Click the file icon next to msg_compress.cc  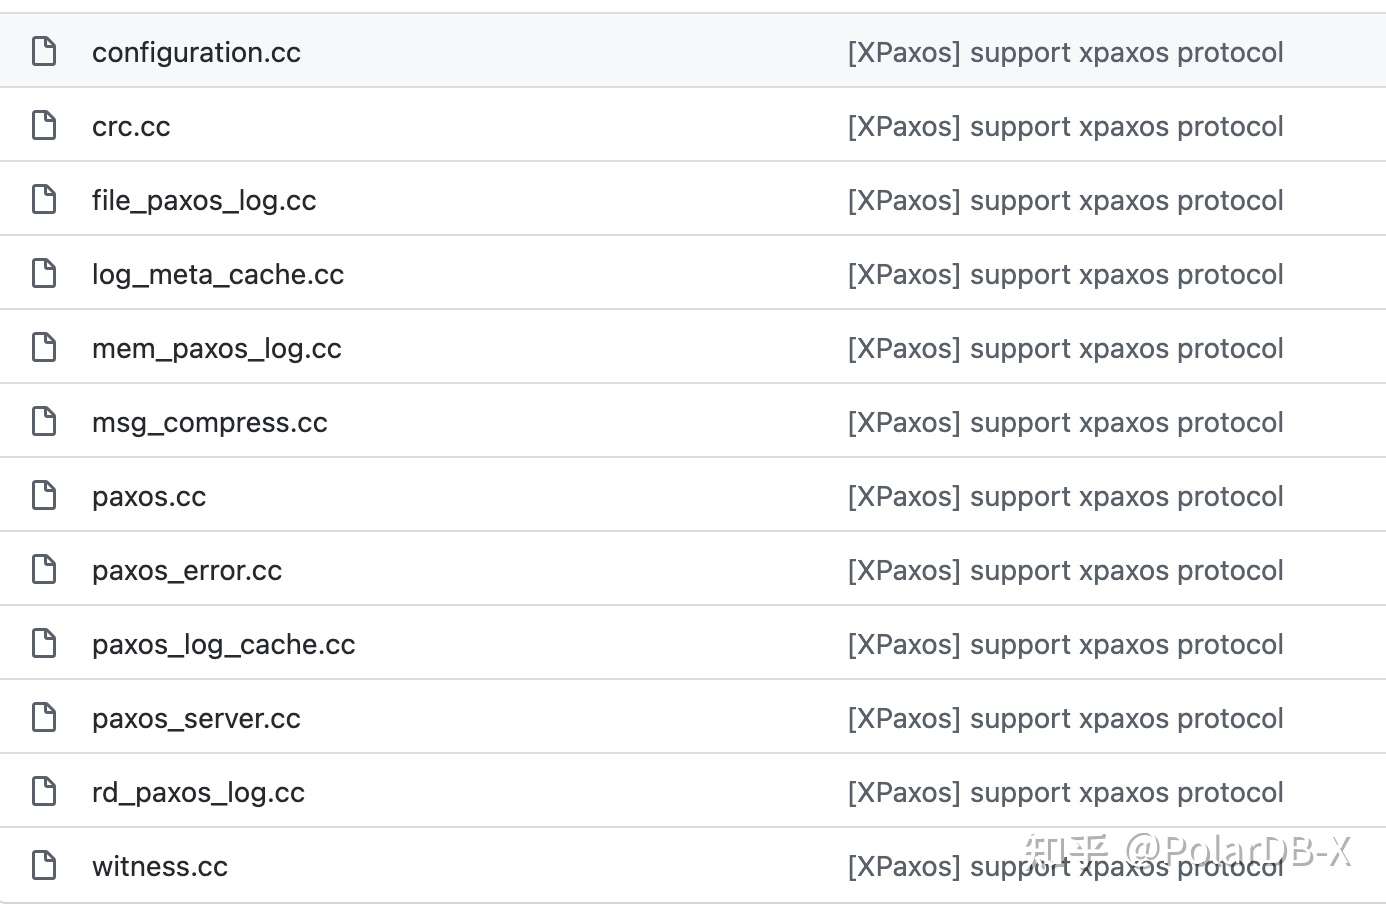(x=44, y=421)
